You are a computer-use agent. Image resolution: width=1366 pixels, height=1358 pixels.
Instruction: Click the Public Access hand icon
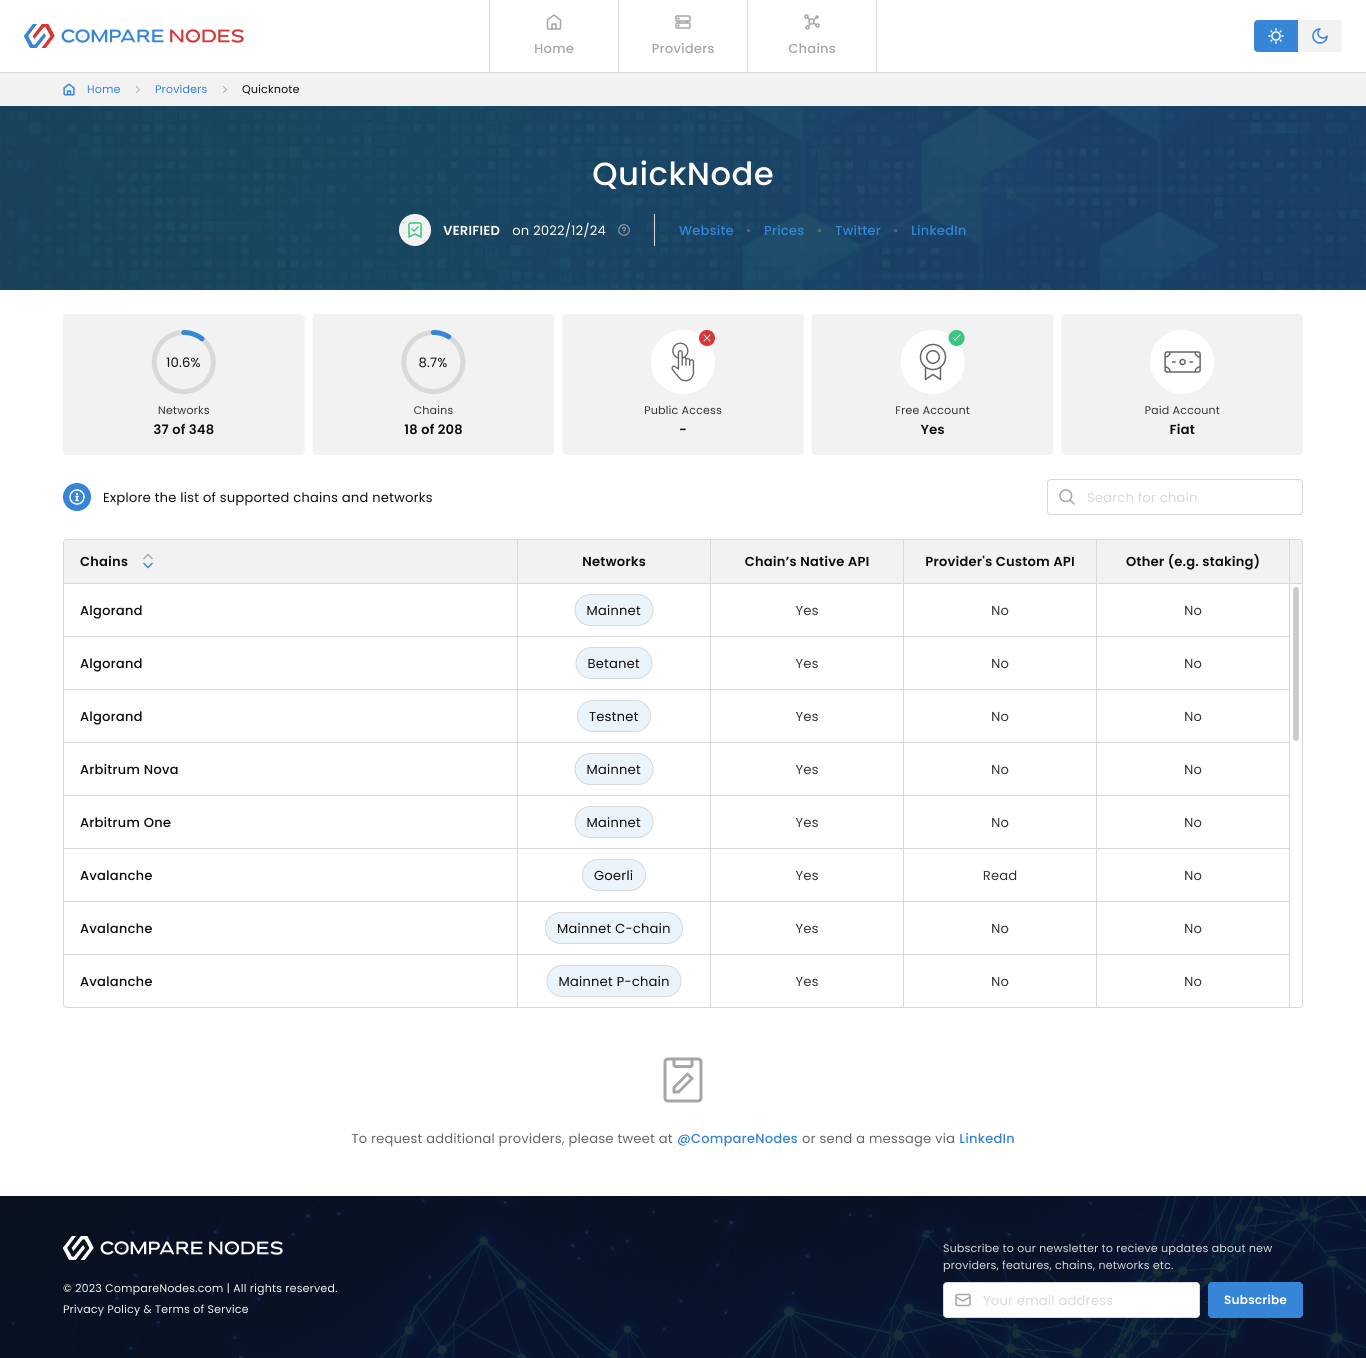(683, 362)
